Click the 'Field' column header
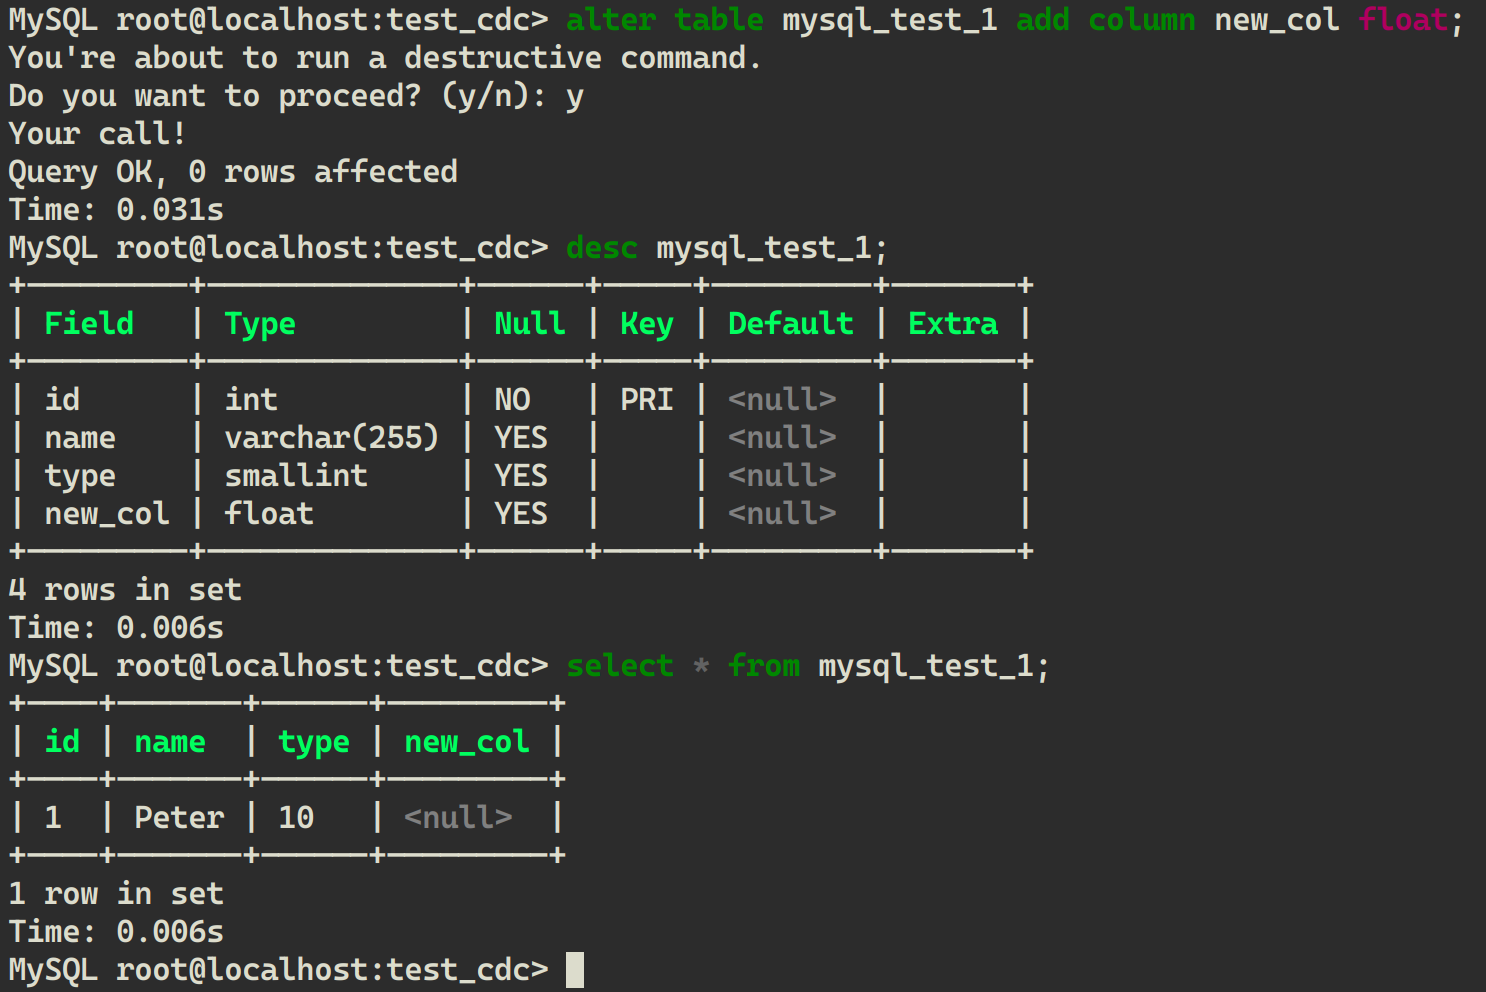Screen dimensions: 1486x992 coord(89,324)
